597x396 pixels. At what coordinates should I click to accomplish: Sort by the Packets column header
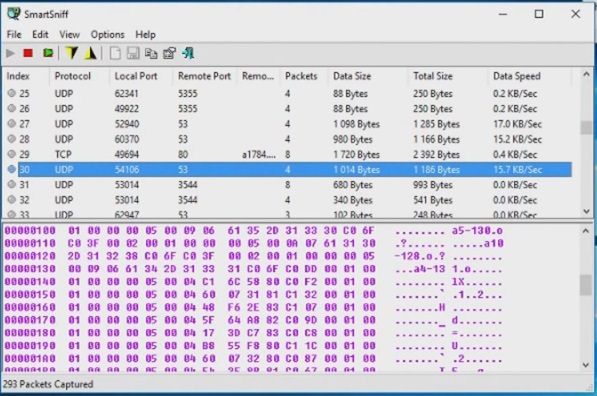tap(304, 76)
